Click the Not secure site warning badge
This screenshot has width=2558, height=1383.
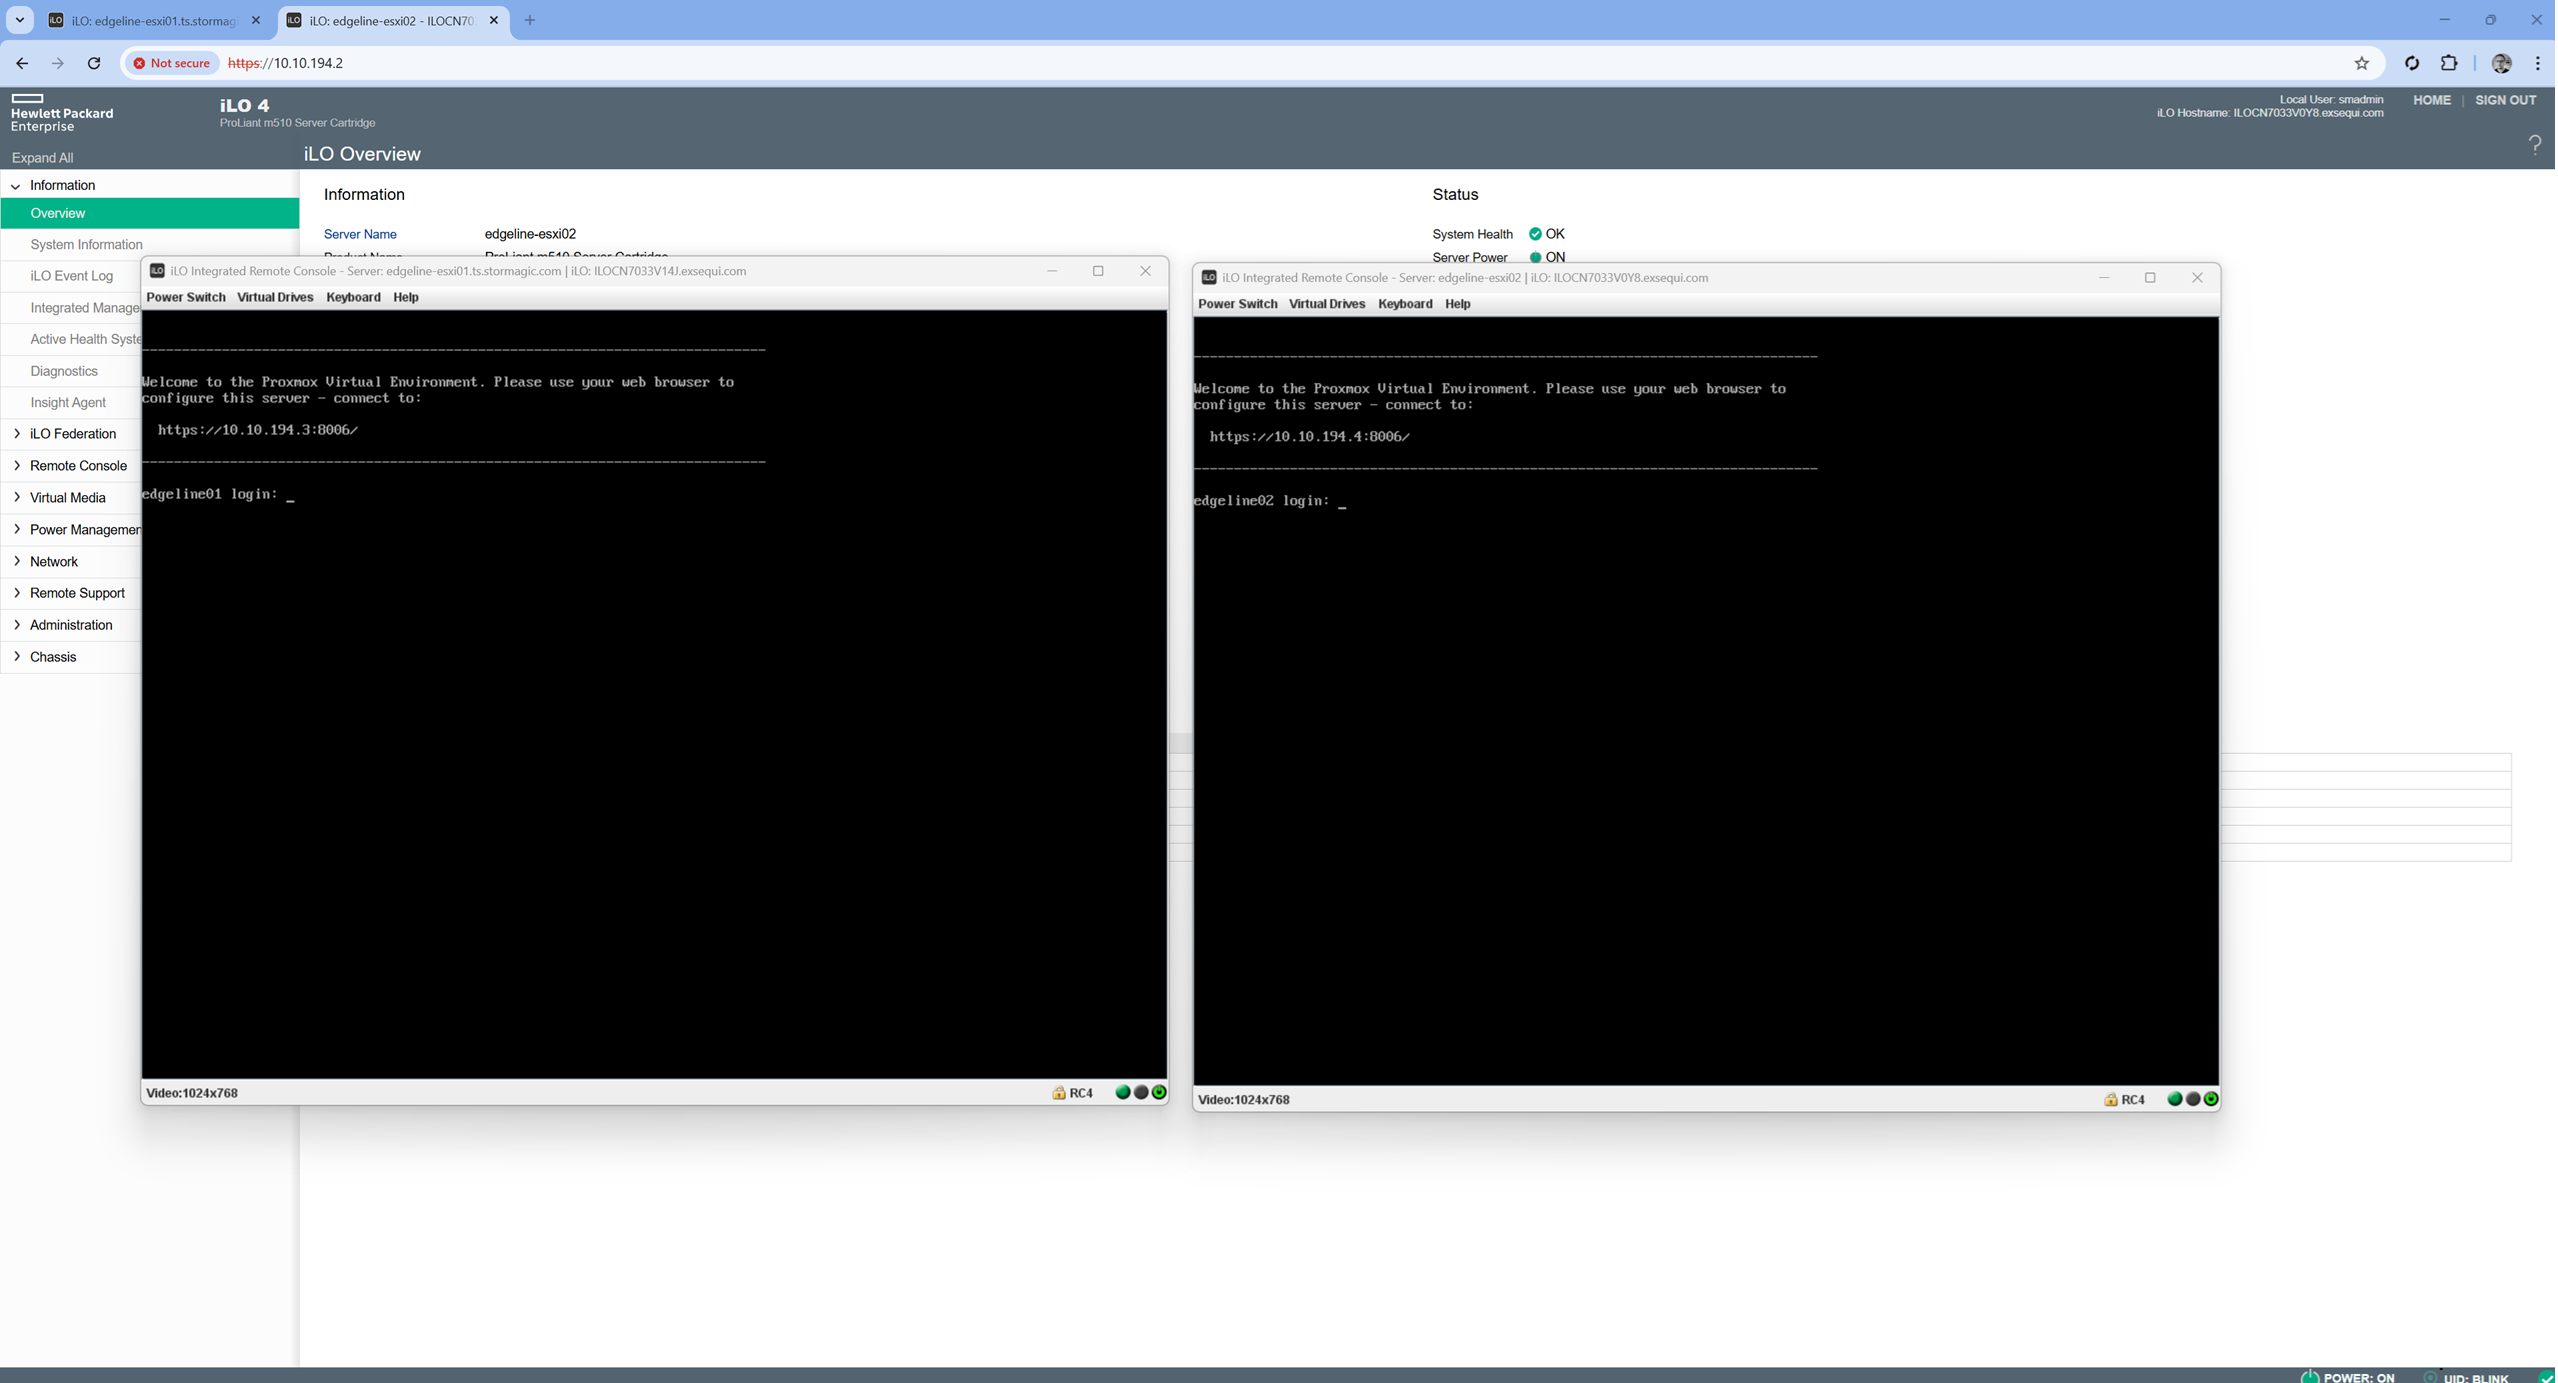tap(171, 63)
